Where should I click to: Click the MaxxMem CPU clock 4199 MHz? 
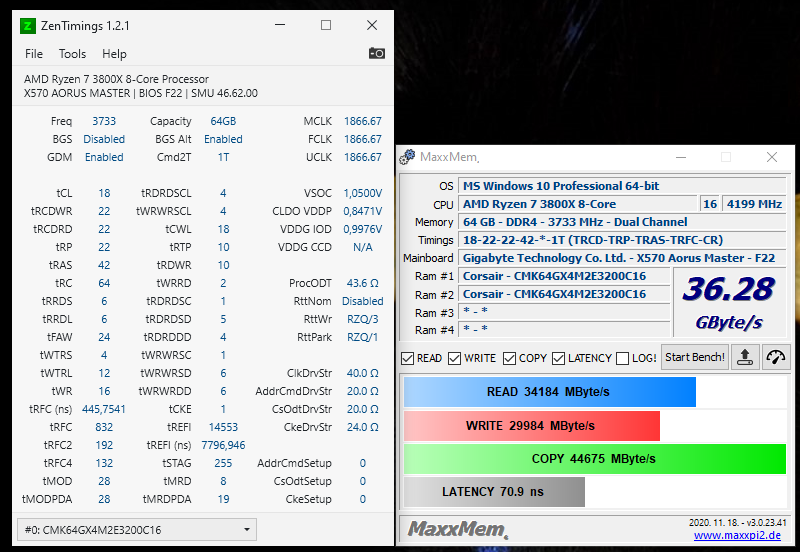755,204
